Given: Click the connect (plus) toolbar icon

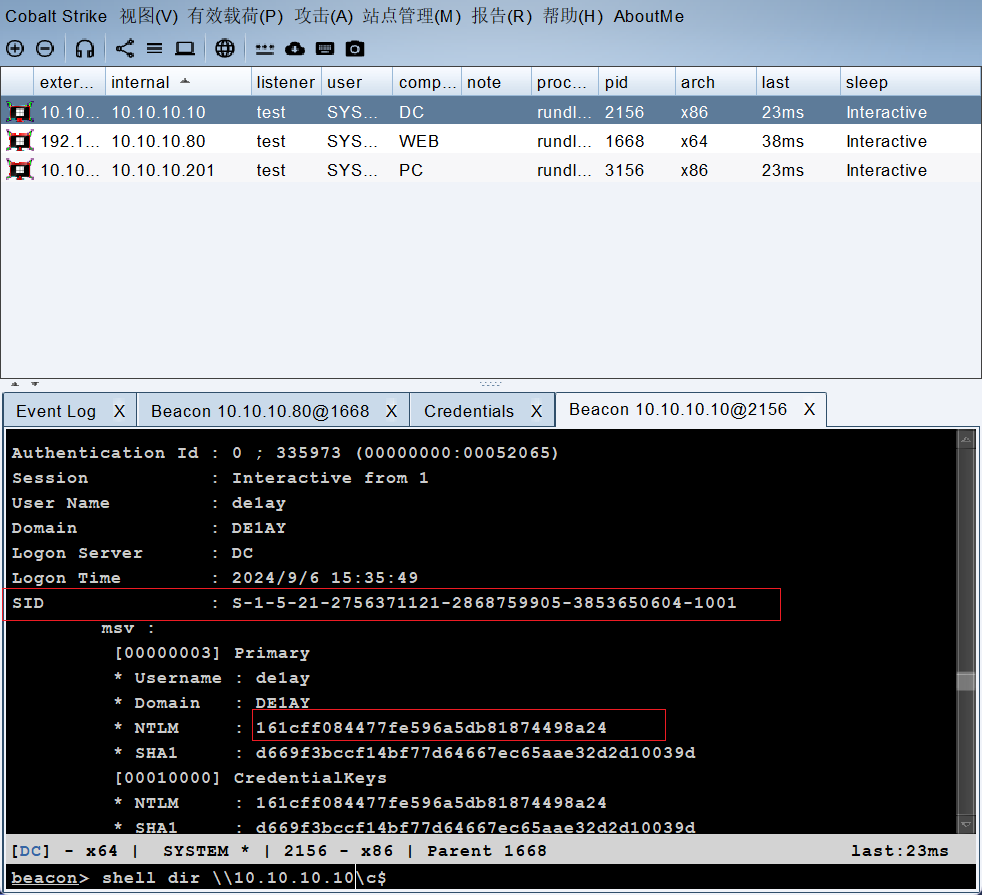Looking at the screenshot, I should (15, 48).
